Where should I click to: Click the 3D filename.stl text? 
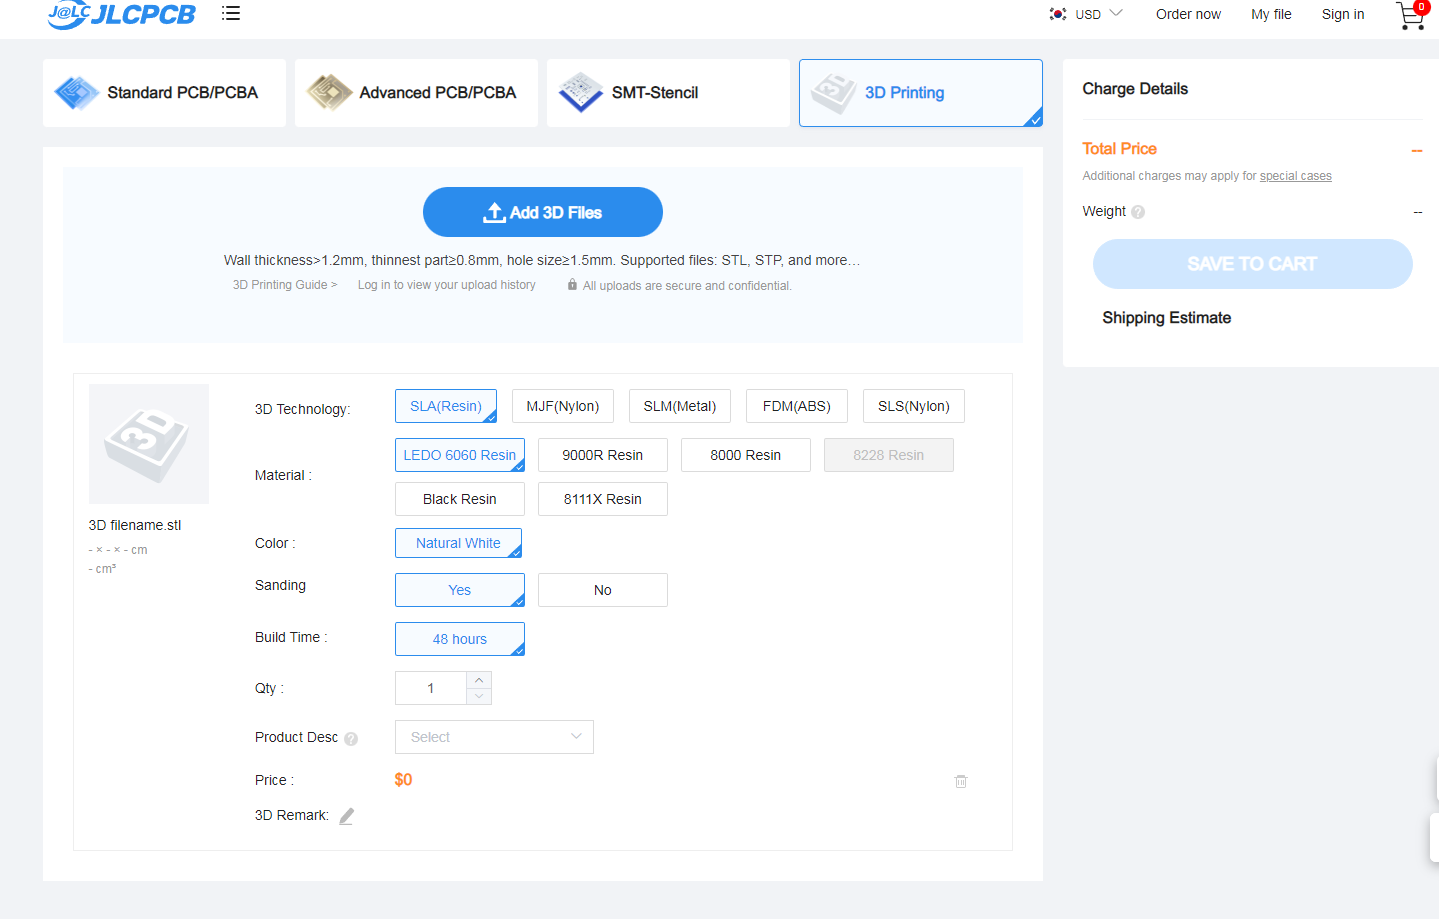pos(135,525)
